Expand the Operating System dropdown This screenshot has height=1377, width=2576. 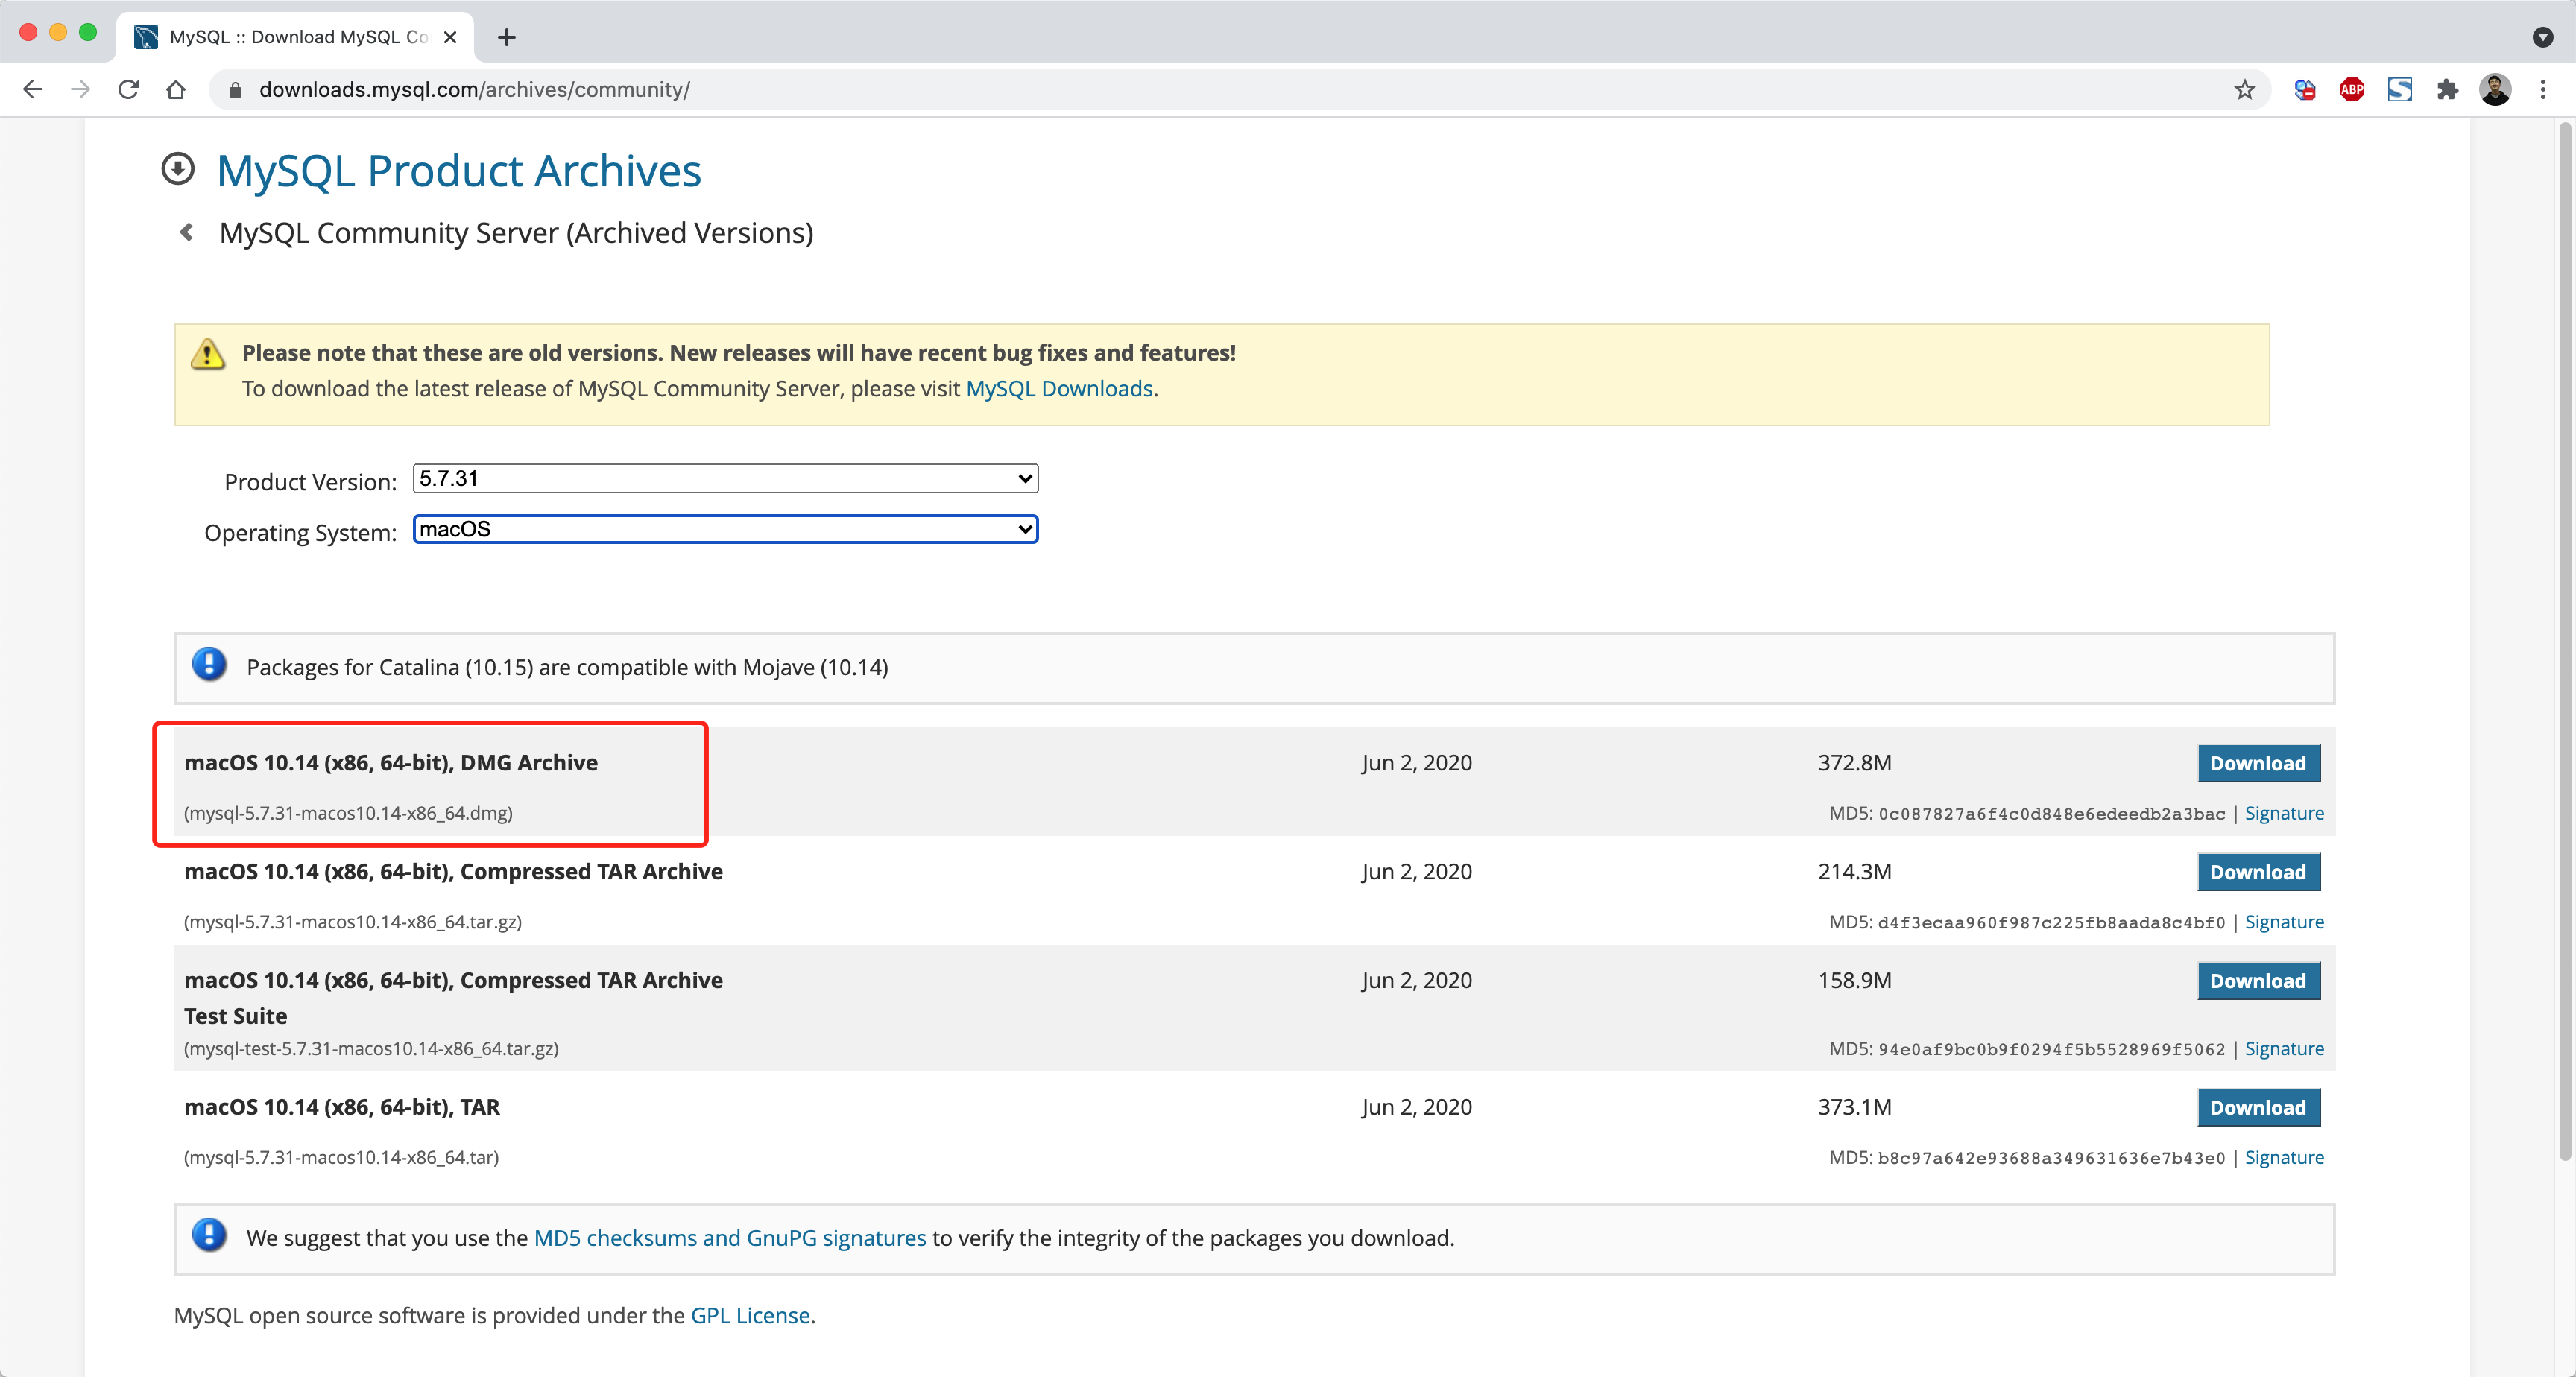[725, 529]
